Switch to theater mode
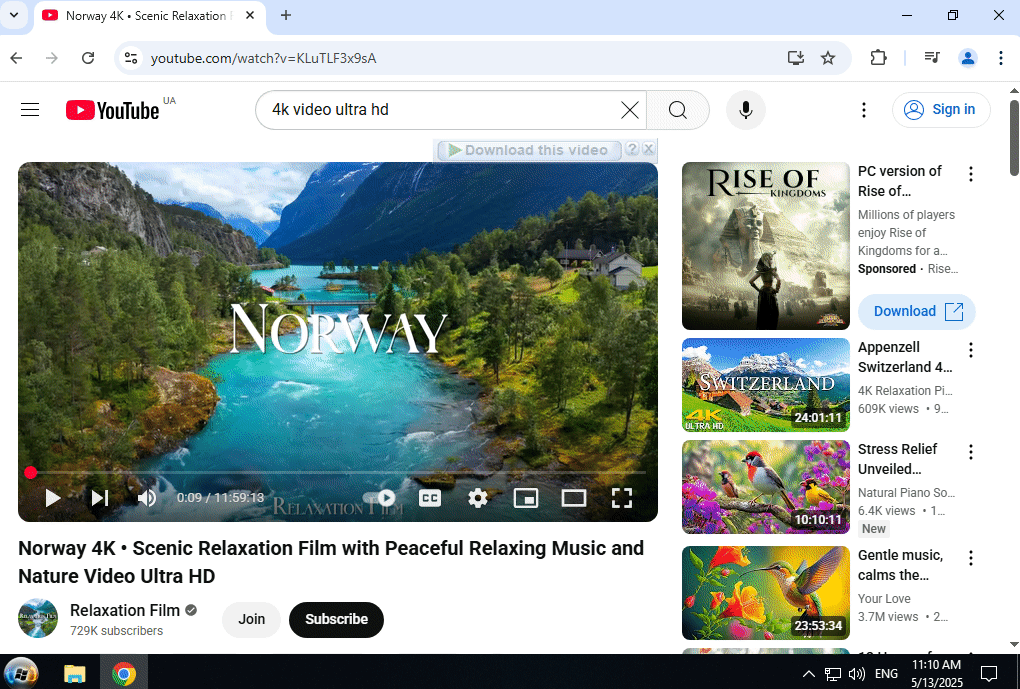The image size is (1020, 689). 574,498
